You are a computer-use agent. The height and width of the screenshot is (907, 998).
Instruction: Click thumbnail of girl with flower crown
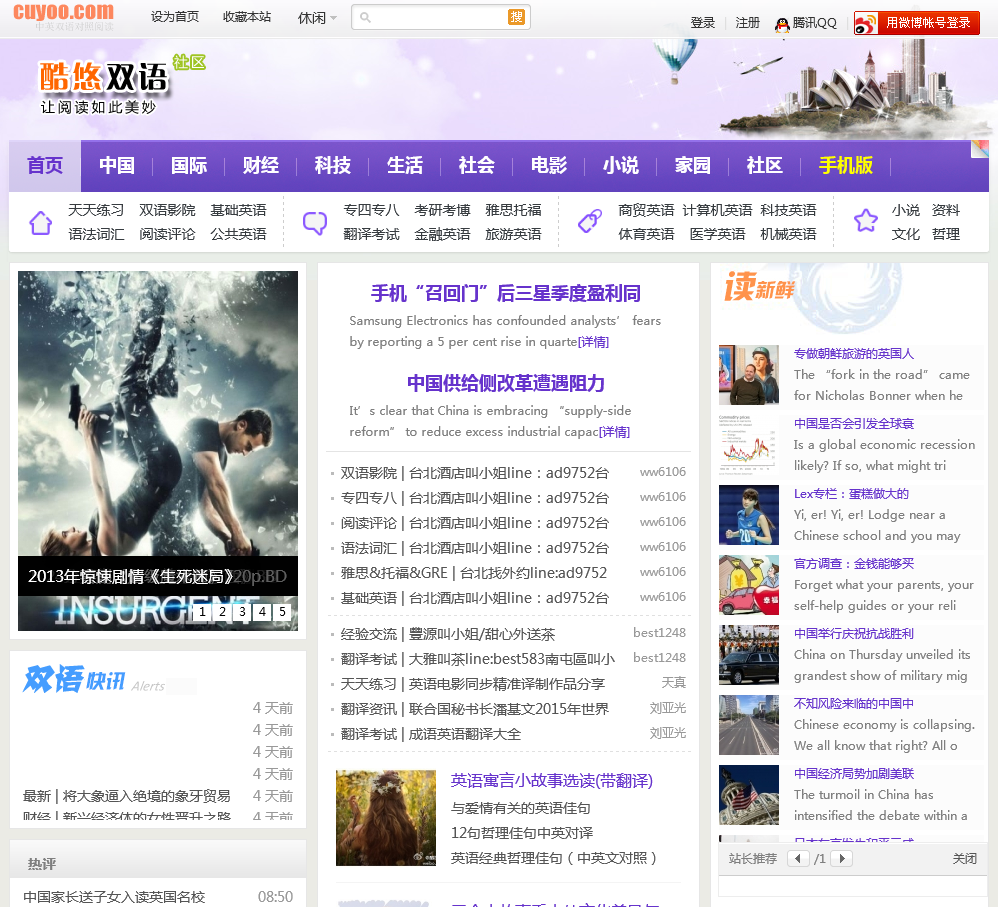[386, 818]
